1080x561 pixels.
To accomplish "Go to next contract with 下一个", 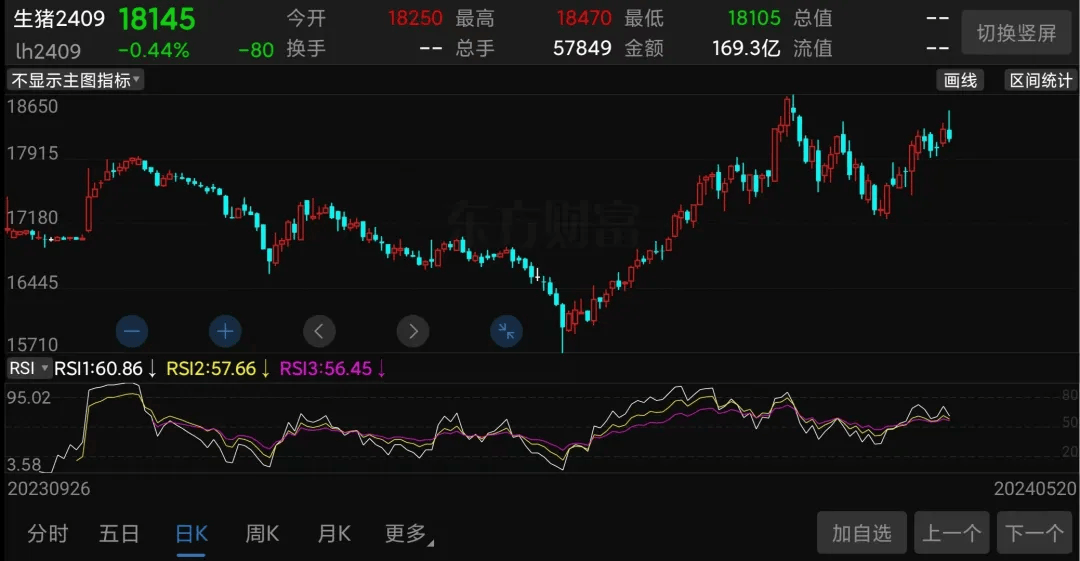I will (x=1034, y=533).
